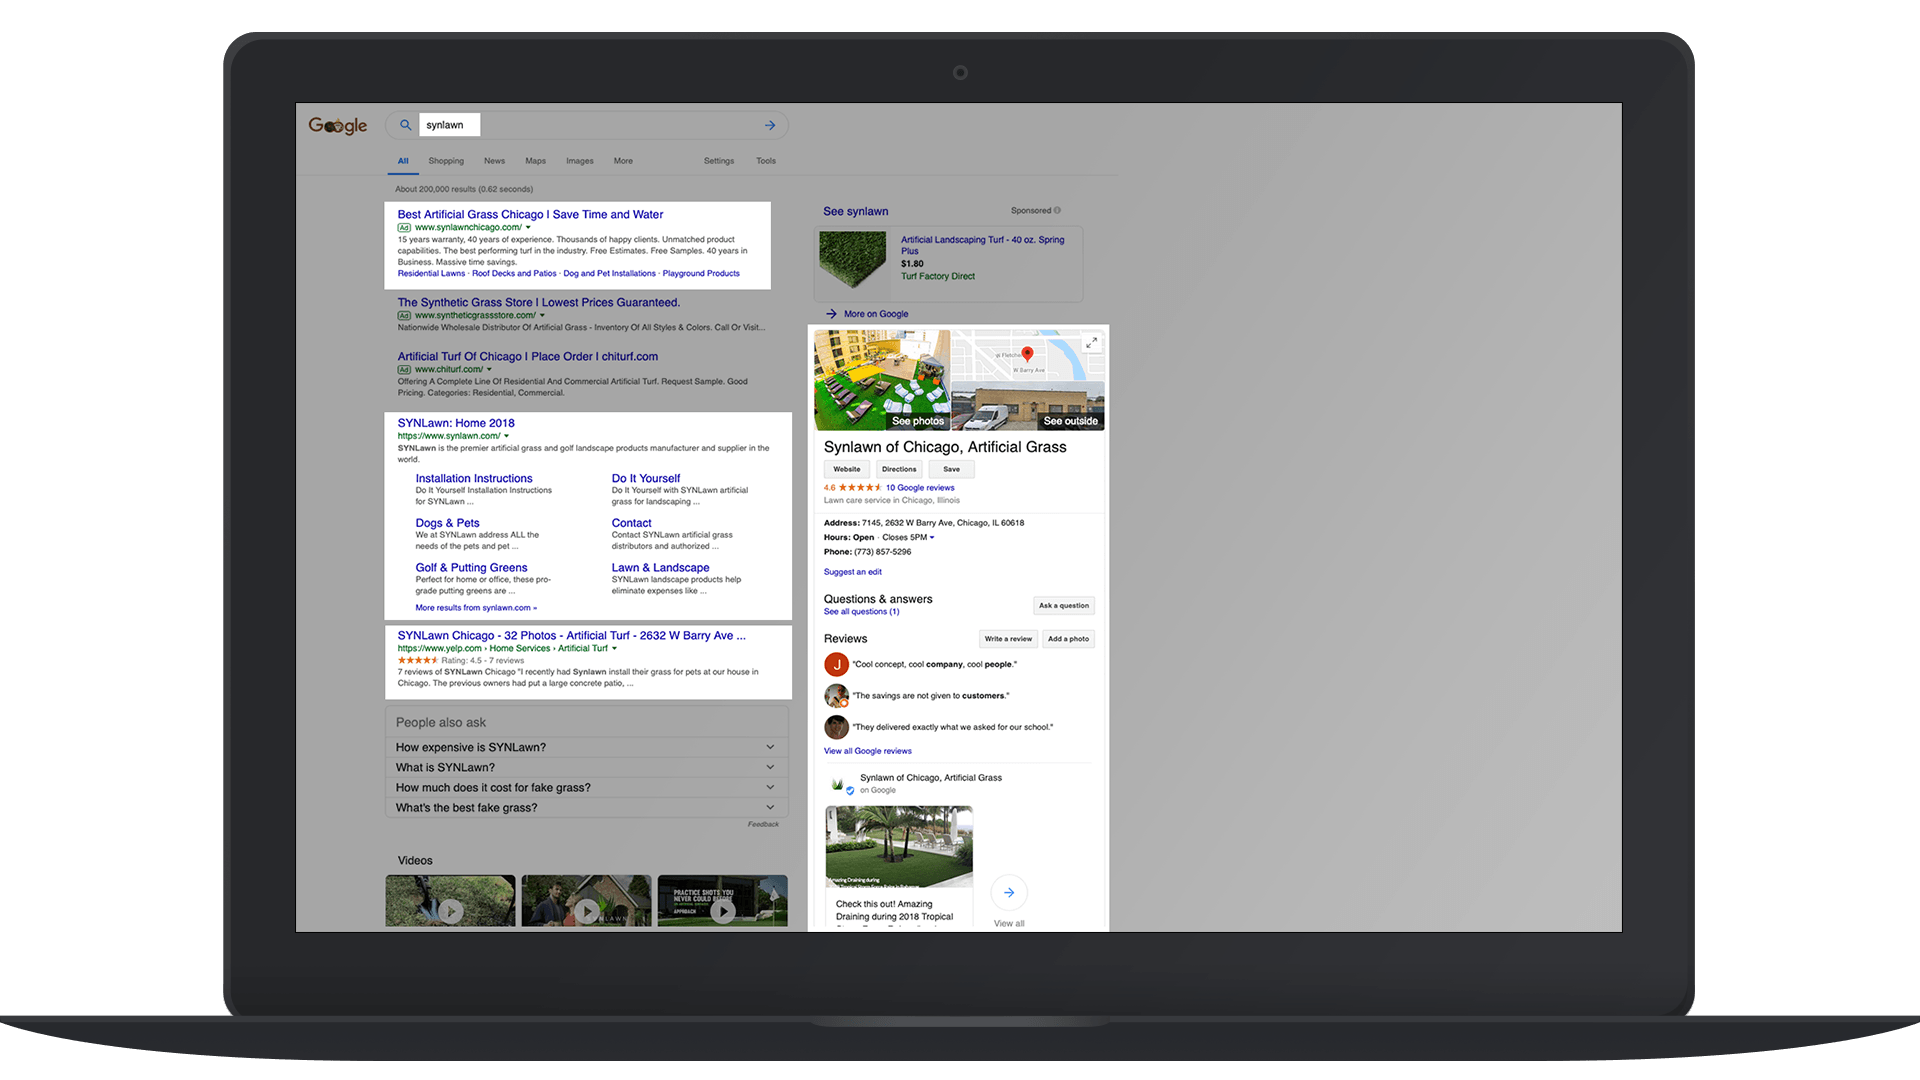The height and width of the screenshot is (1080, 1920).
Task: Click the Directions button
Action: tap(899, 469)
